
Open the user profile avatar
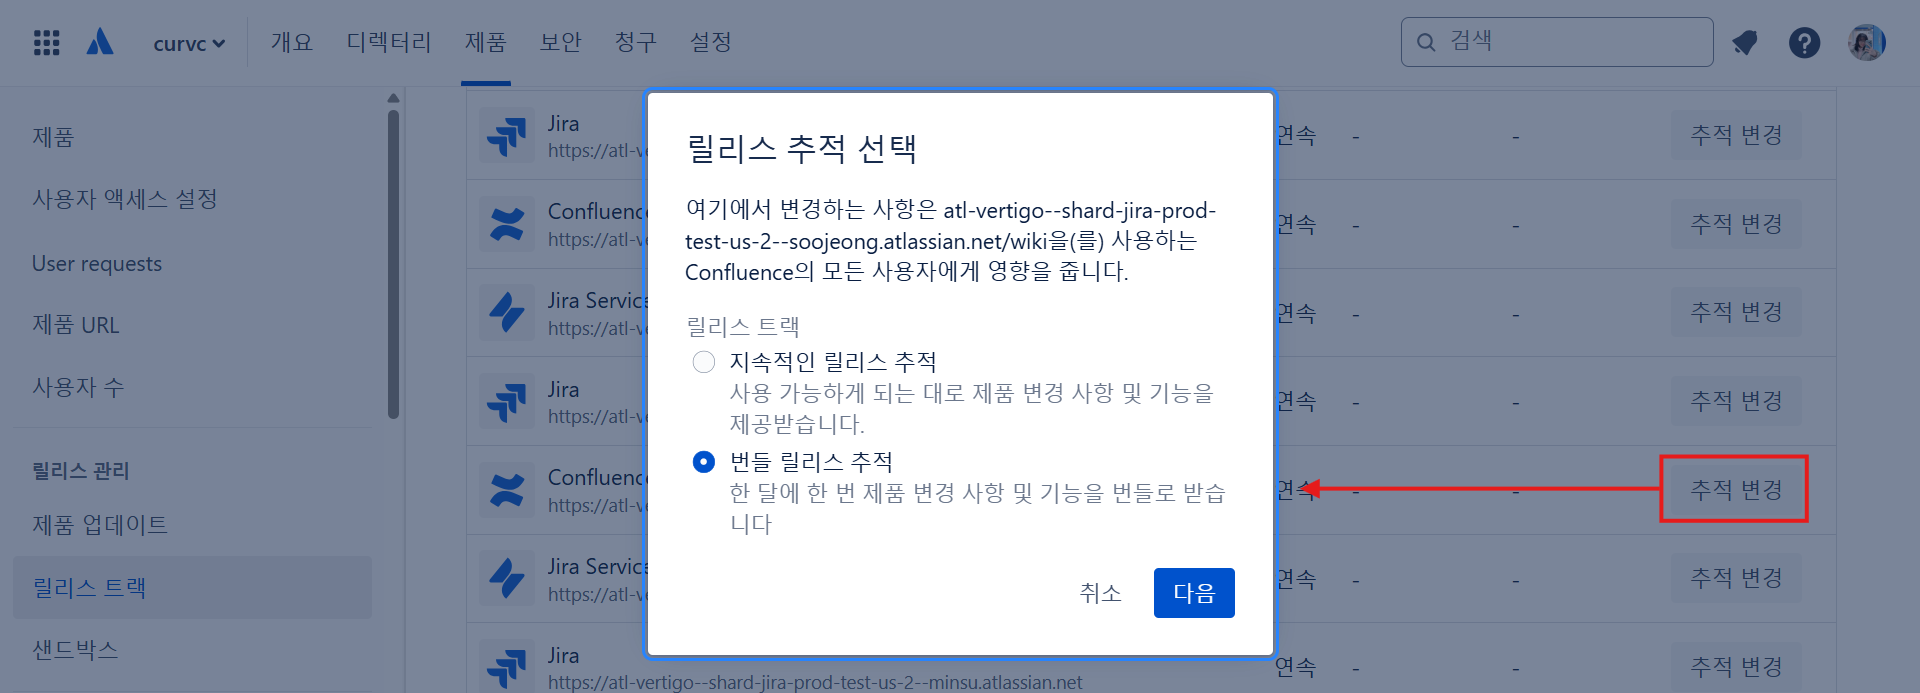click(1866, 42)
